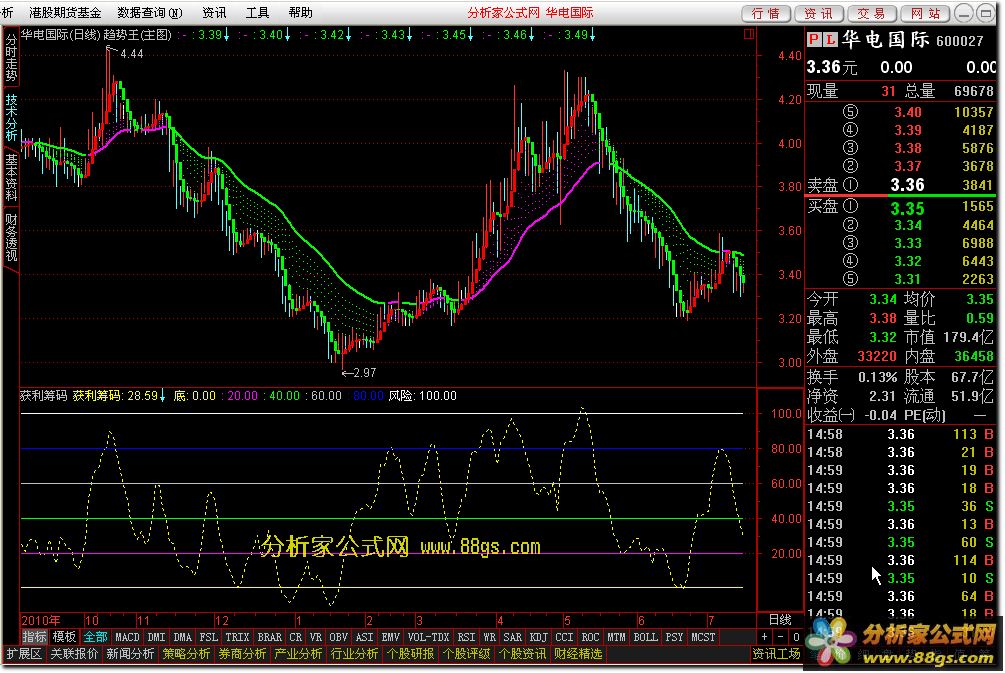Open the 帮助 menu
This screenshot has width=1005, height=673.
click(x=300, y=12)
